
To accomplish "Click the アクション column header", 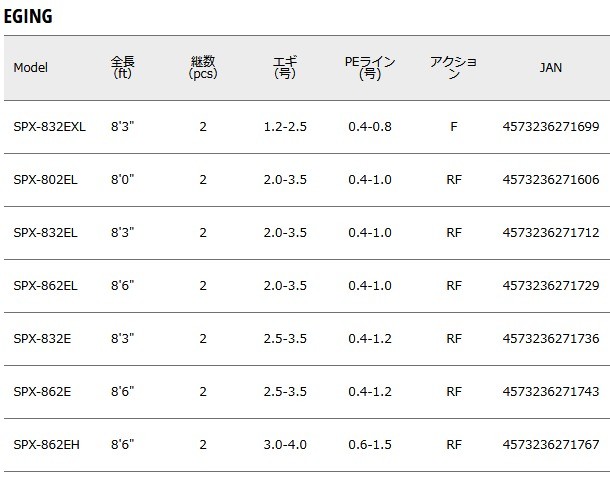I will coord(453,67).
